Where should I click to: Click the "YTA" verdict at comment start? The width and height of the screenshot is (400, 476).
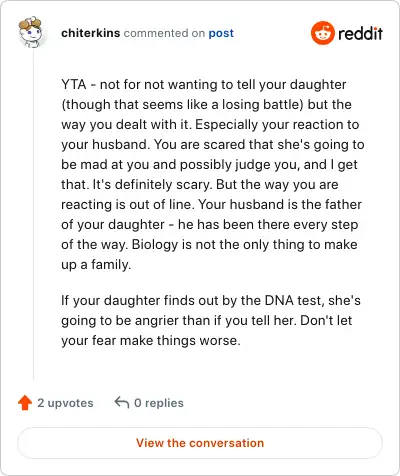74,84
